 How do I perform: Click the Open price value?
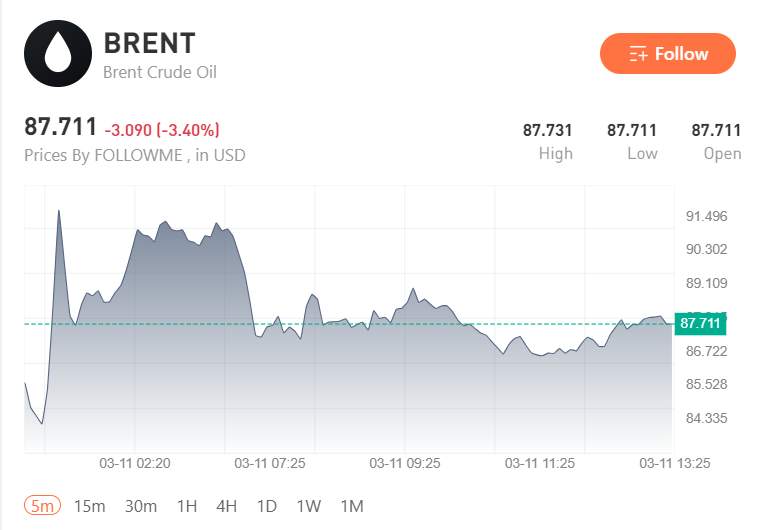pos(716,130)
